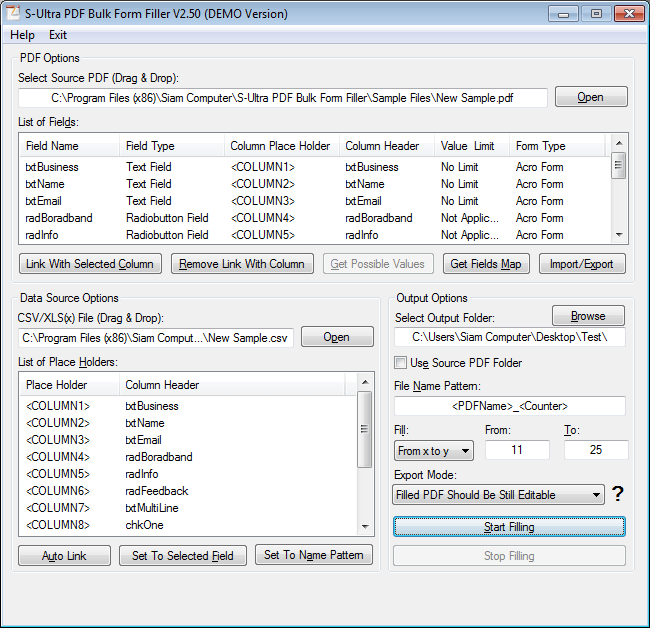
Task: Select radInfo row in Fields list
Action: tap(315, 235)
